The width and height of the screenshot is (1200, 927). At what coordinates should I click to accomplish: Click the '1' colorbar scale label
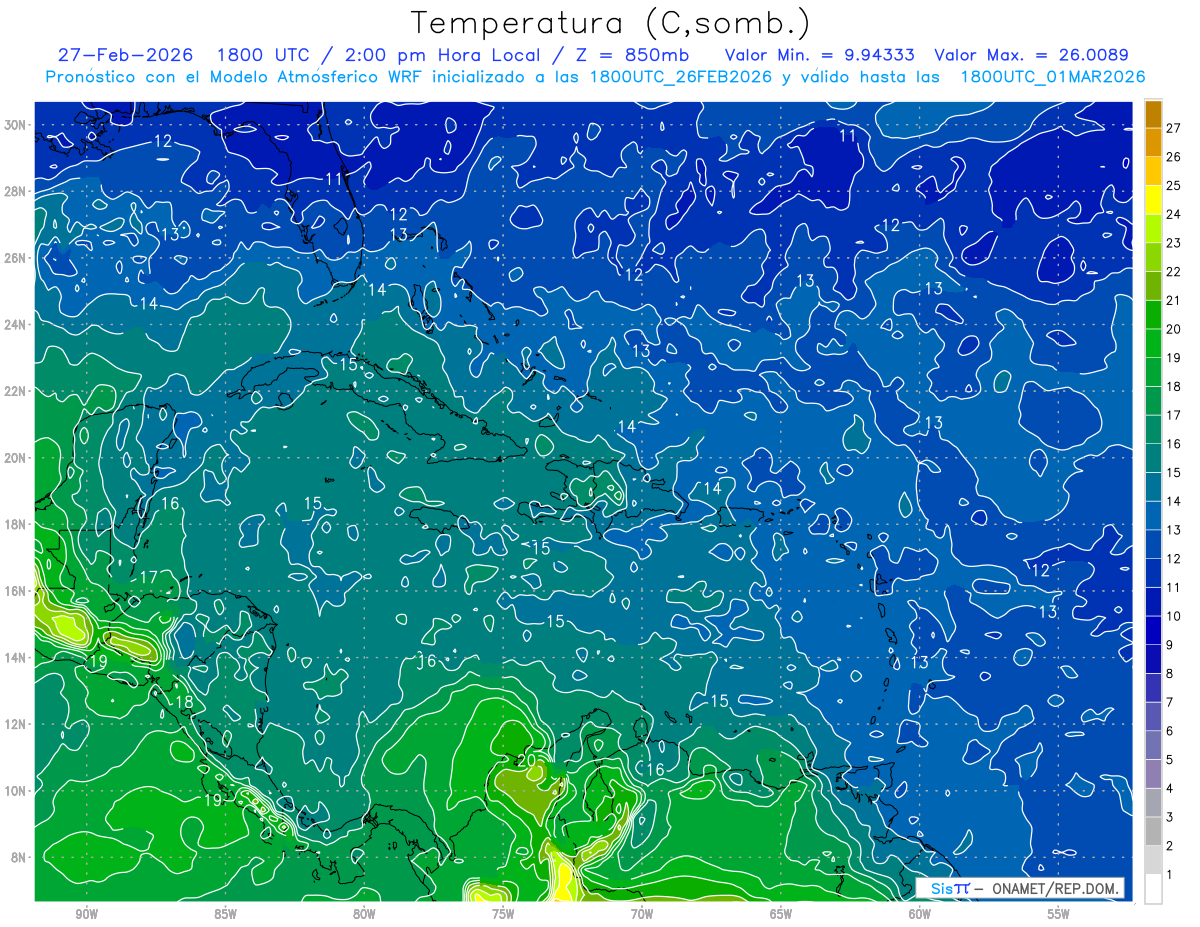tap(1170, 875)
